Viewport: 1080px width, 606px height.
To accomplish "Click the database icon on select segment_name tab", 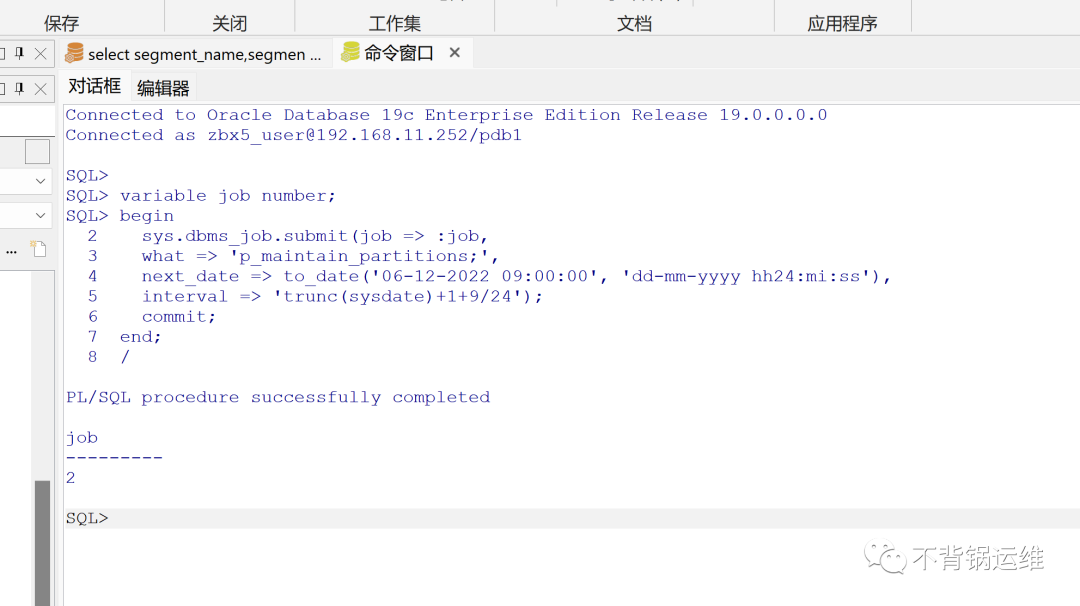I will (x=74, y=53).
